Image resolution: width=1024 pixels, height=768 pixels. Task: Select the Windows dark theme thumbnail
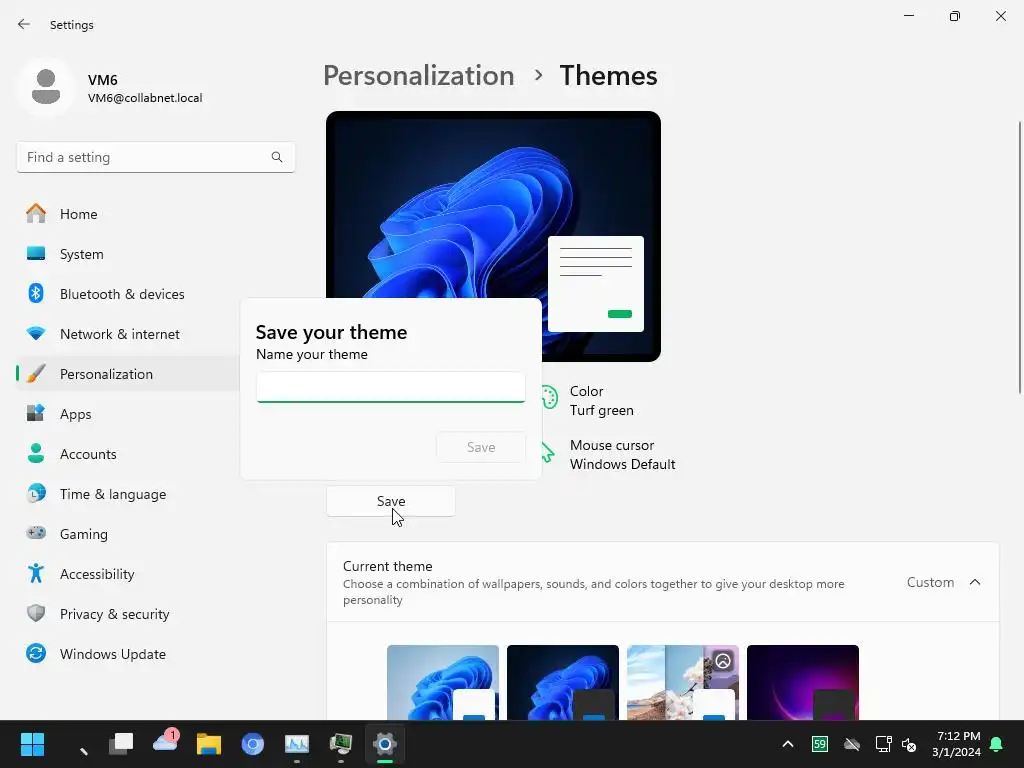(x=563, y=682)
